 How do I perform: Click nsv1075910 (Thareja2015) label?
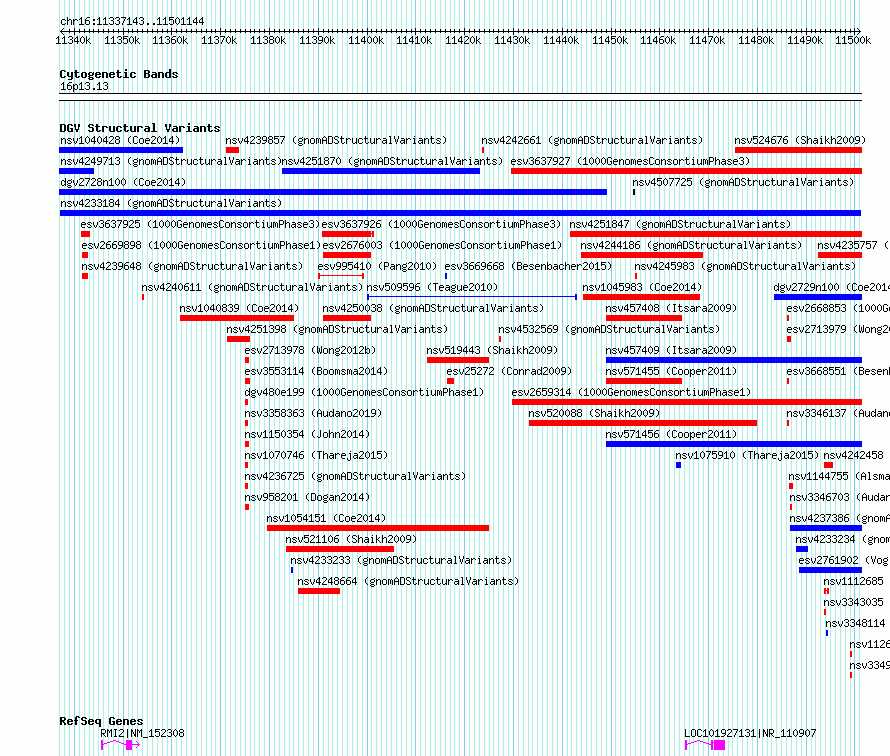[747, 455]
